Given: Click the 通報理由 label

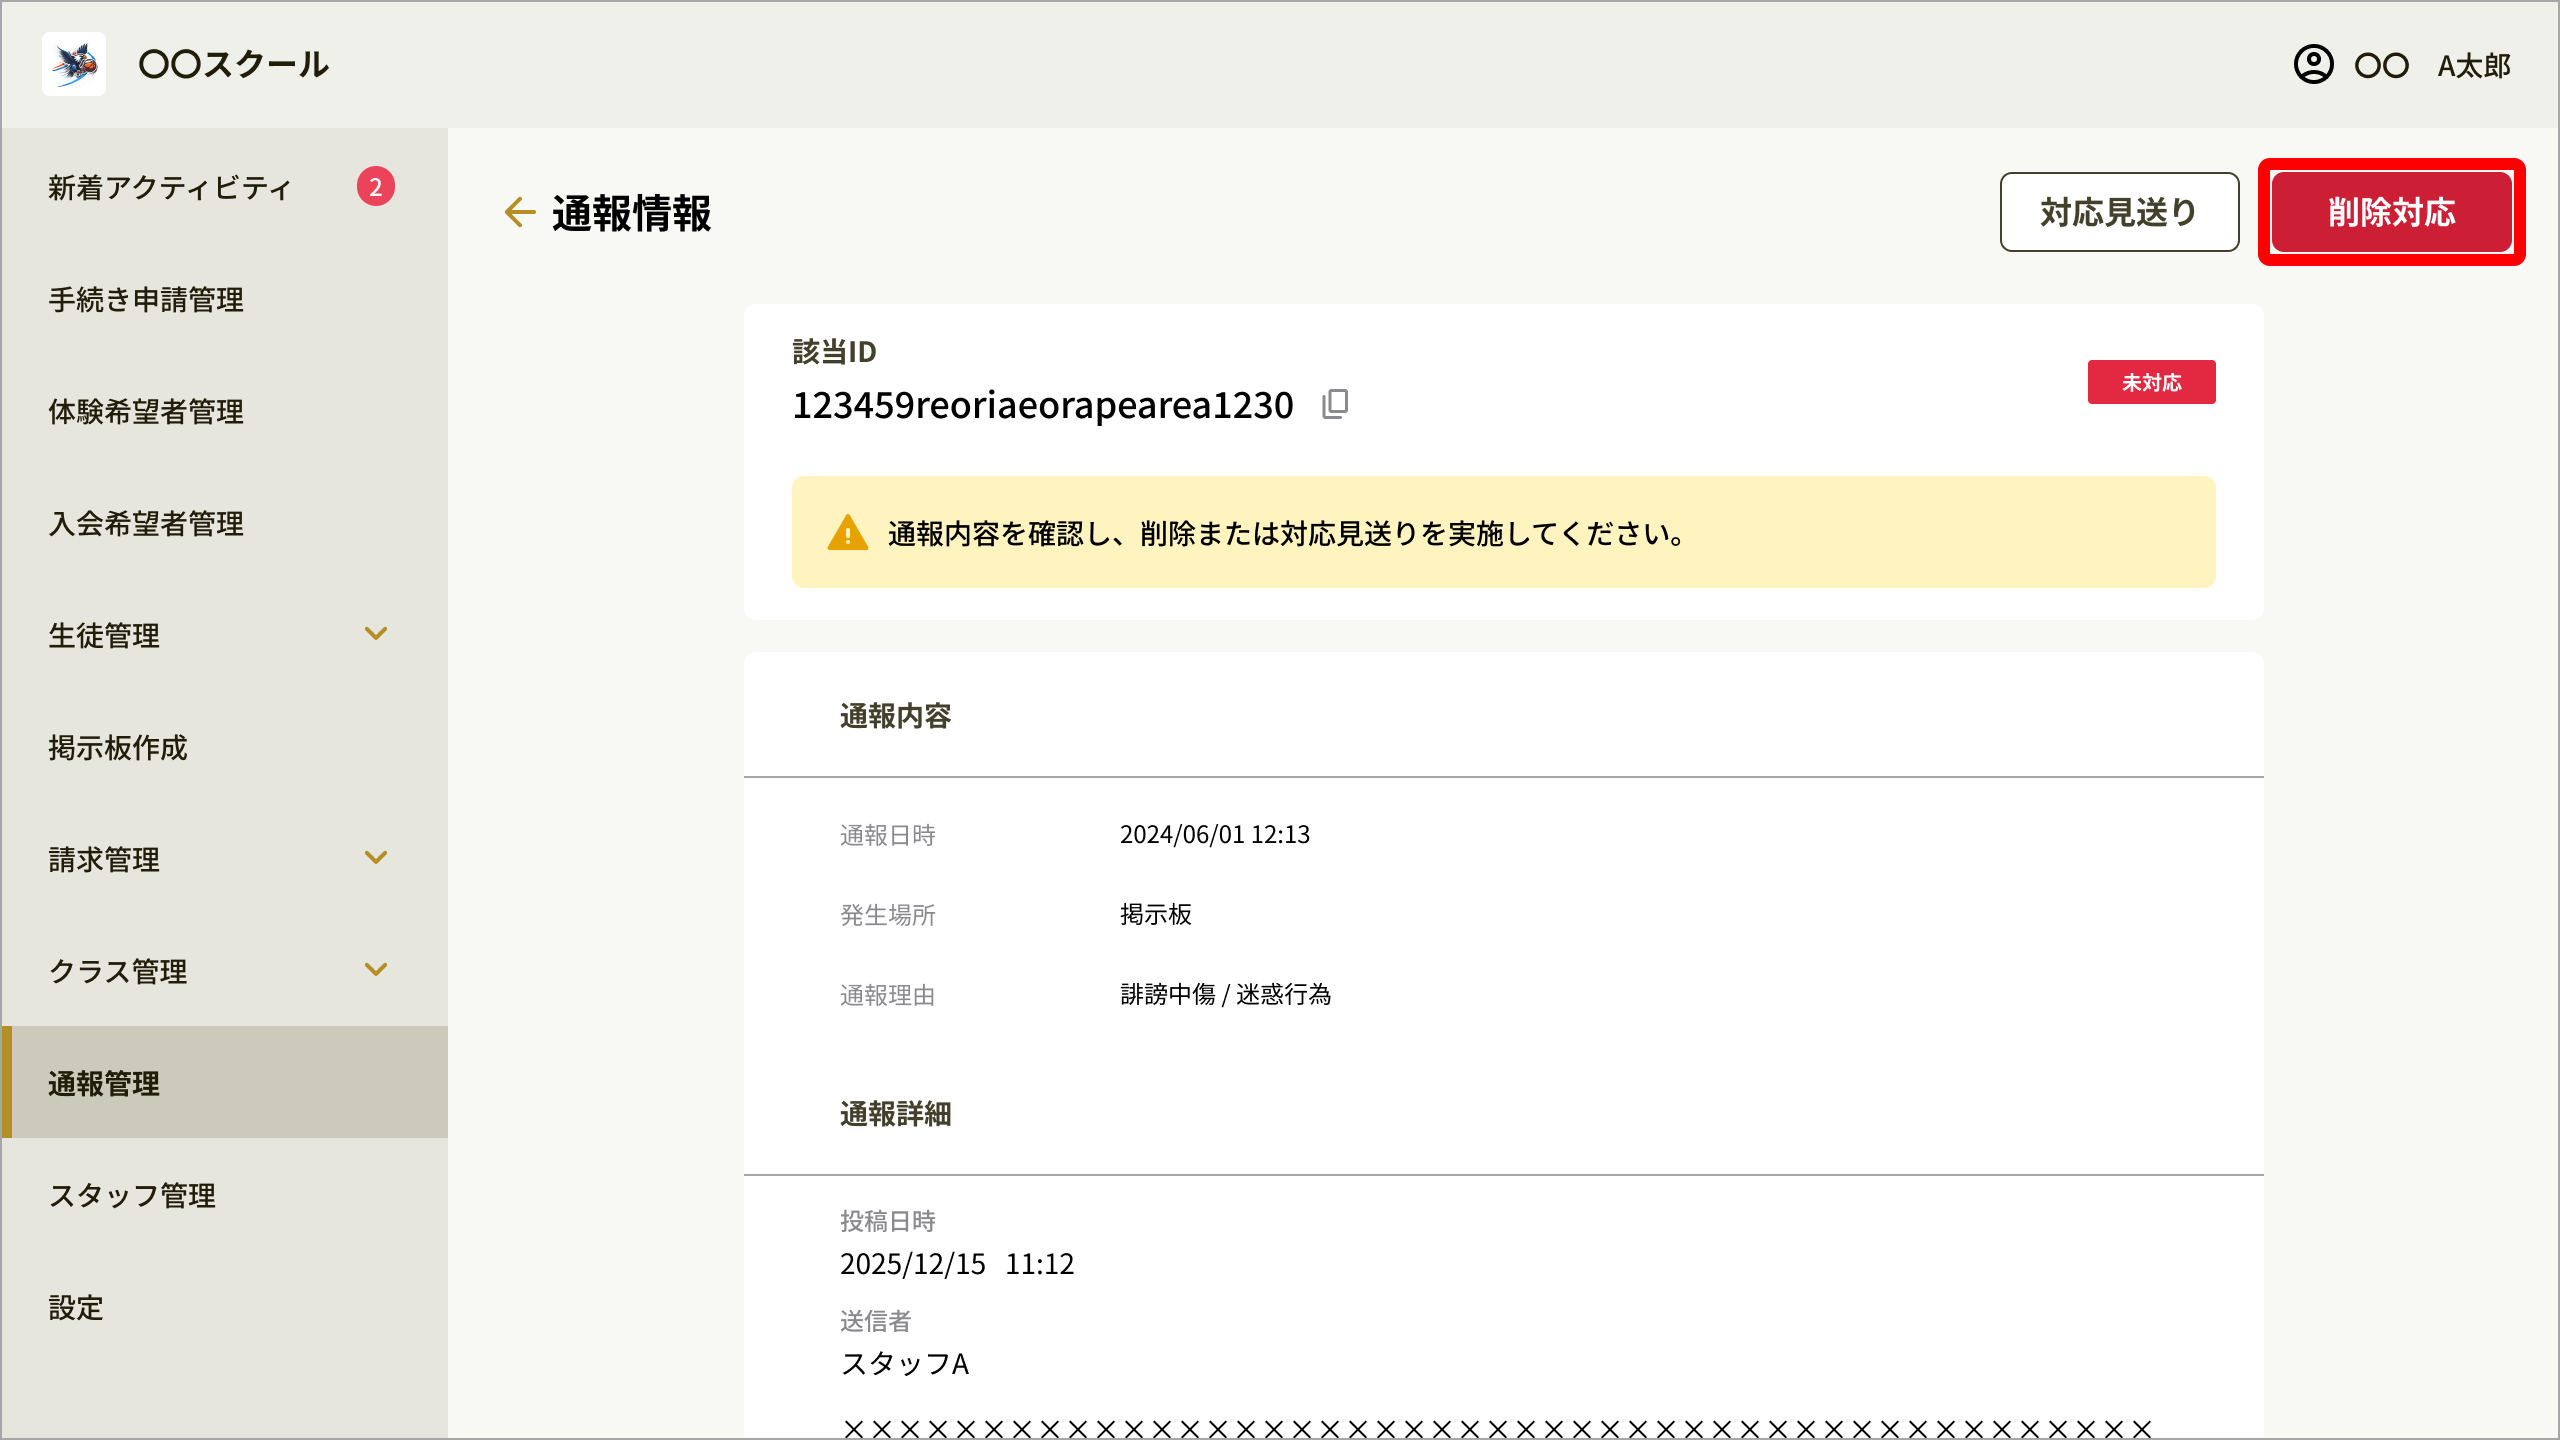Looking at the screenshot, I should pyautogui.click(x=888, y=996).
